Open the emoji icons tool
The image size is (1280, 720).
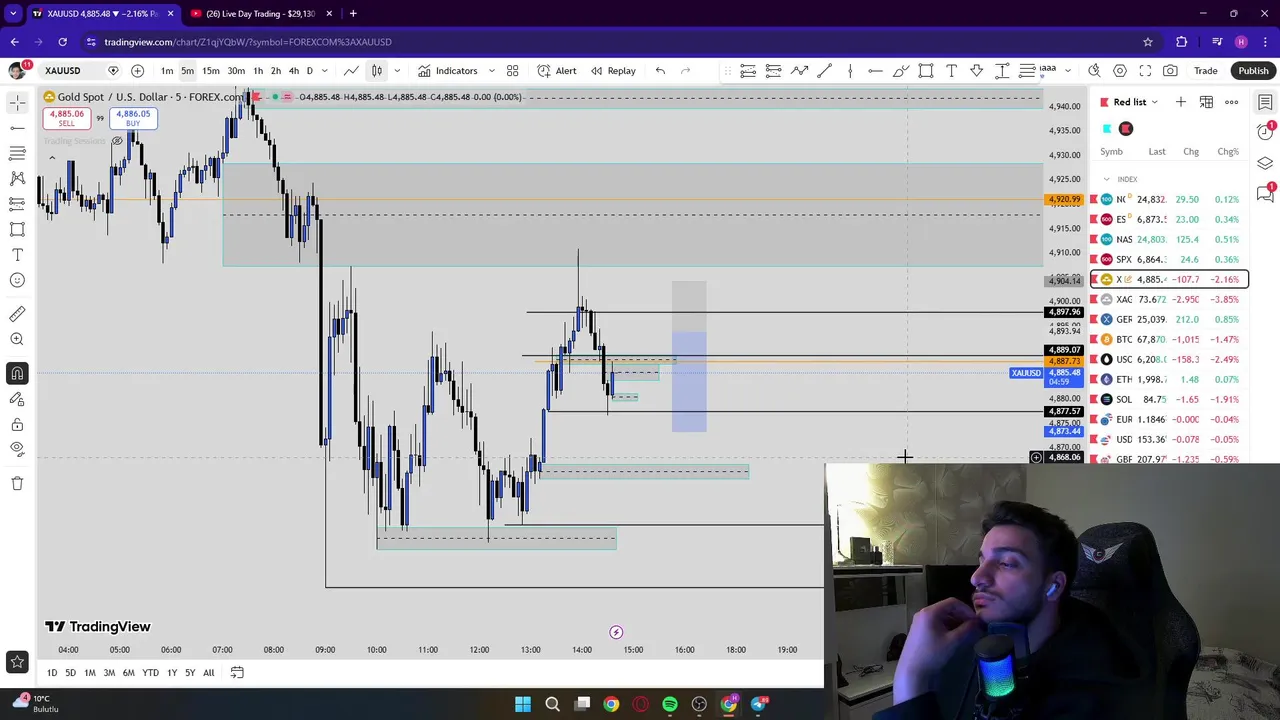pos(17,280)
